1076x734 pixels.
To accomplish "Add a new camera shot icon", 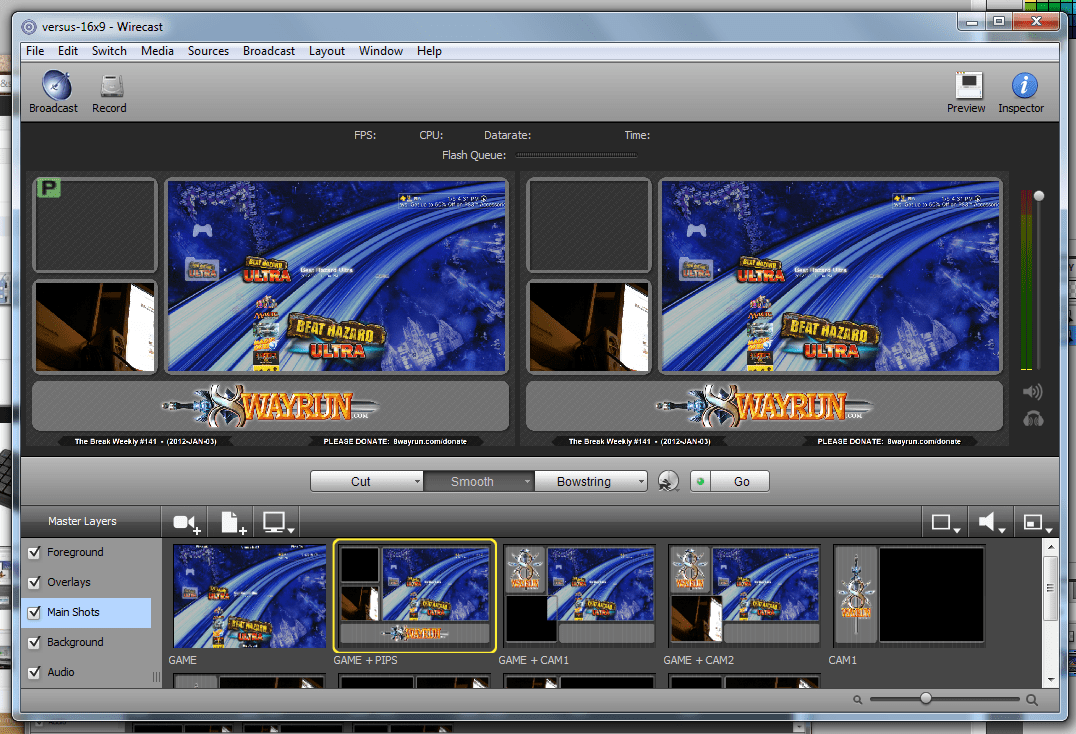I will click(x=184, y=521).
